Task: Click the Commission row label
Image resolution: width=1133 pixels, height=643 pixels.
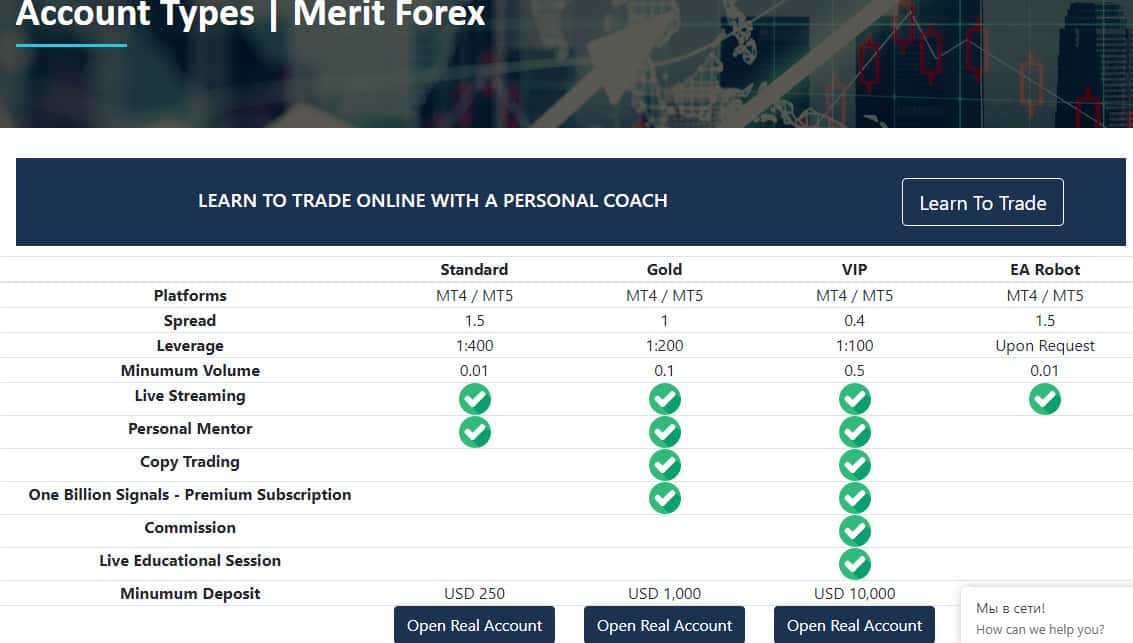Action: click(190, 527)
